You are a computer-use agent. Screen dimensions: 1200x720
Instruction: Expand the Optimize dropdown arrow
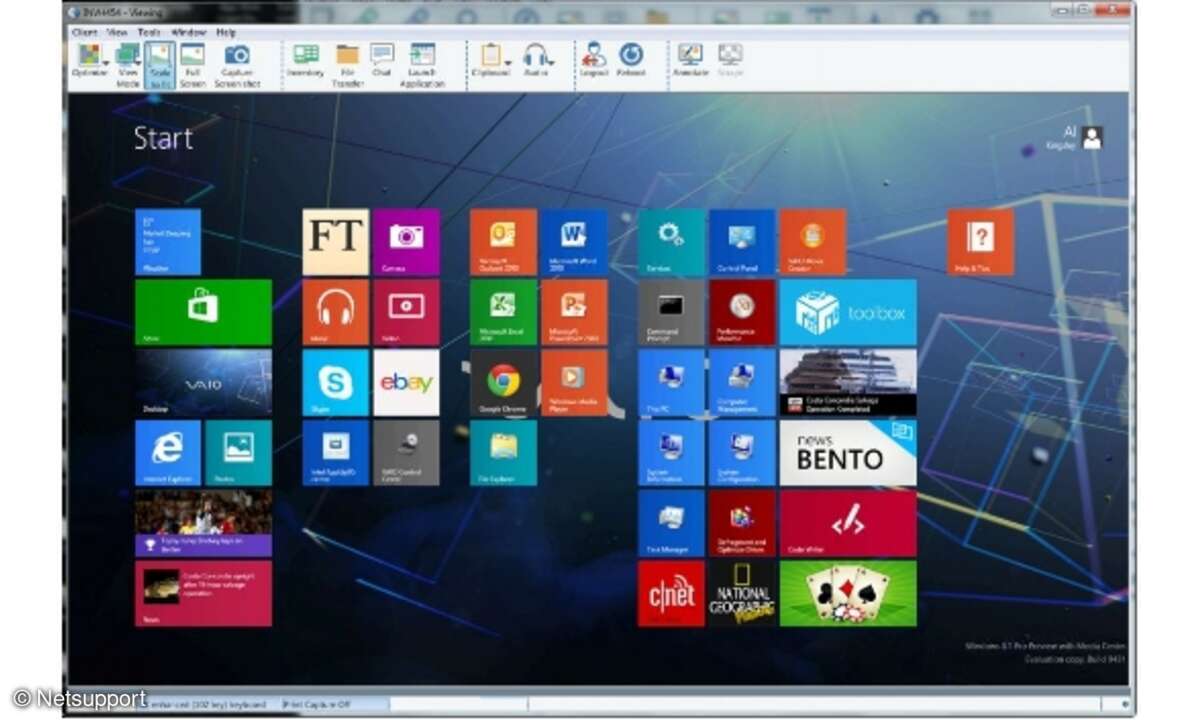click(x=106, y=62)
